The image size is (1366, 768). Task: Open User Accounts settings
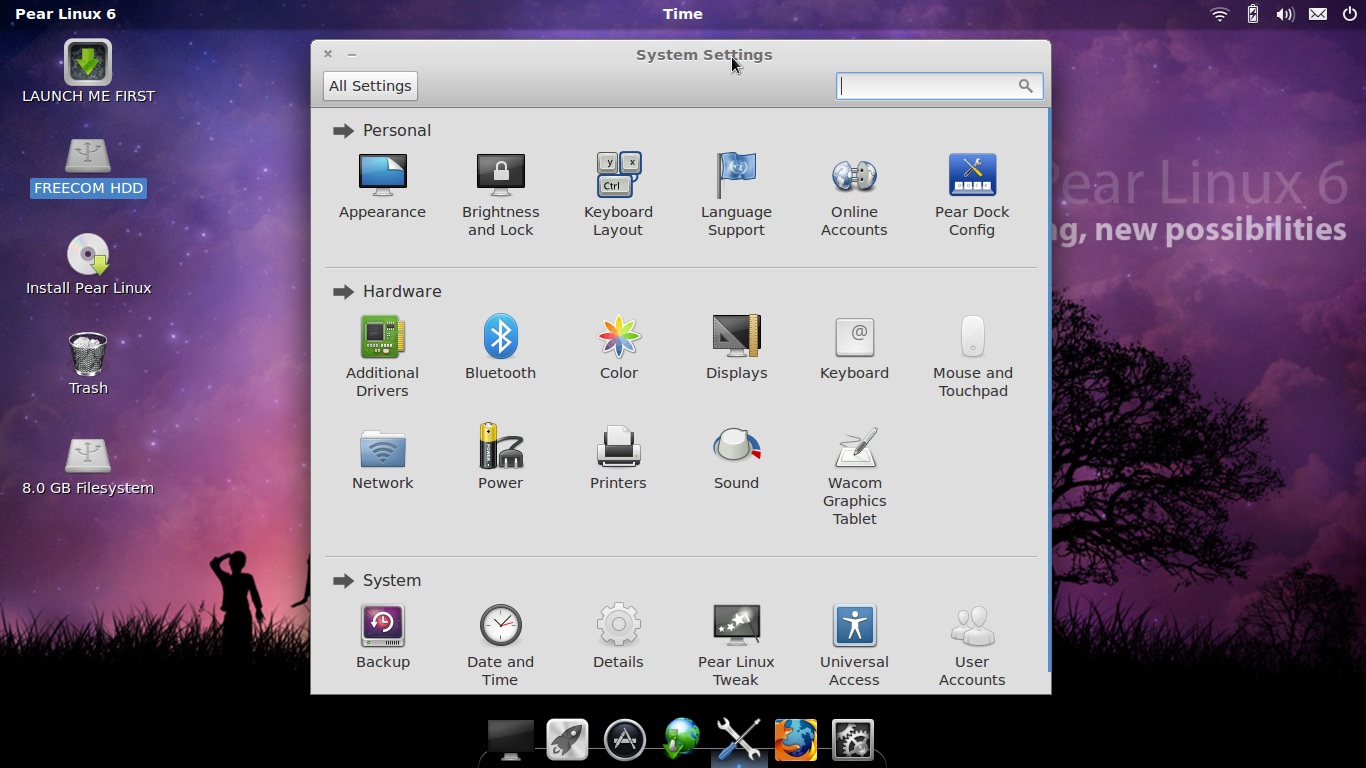point(972,645)
